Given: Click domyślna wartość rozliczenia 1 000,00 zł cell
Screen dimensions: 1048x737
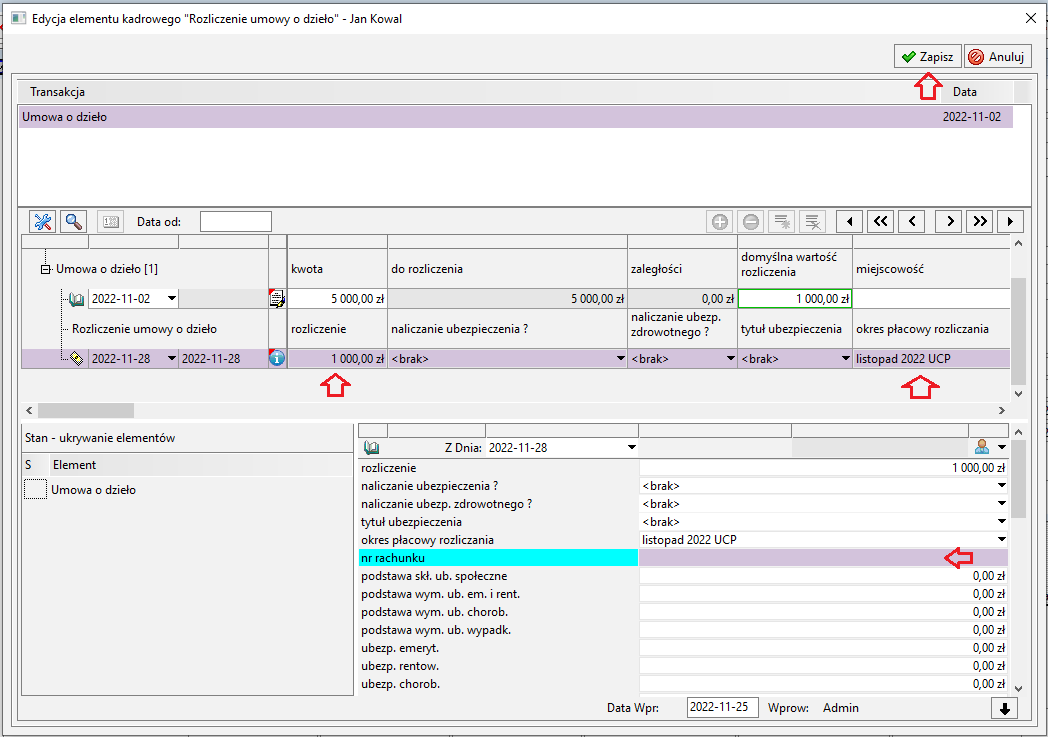Looking at the screenshot, I should [x=795, y=299].
